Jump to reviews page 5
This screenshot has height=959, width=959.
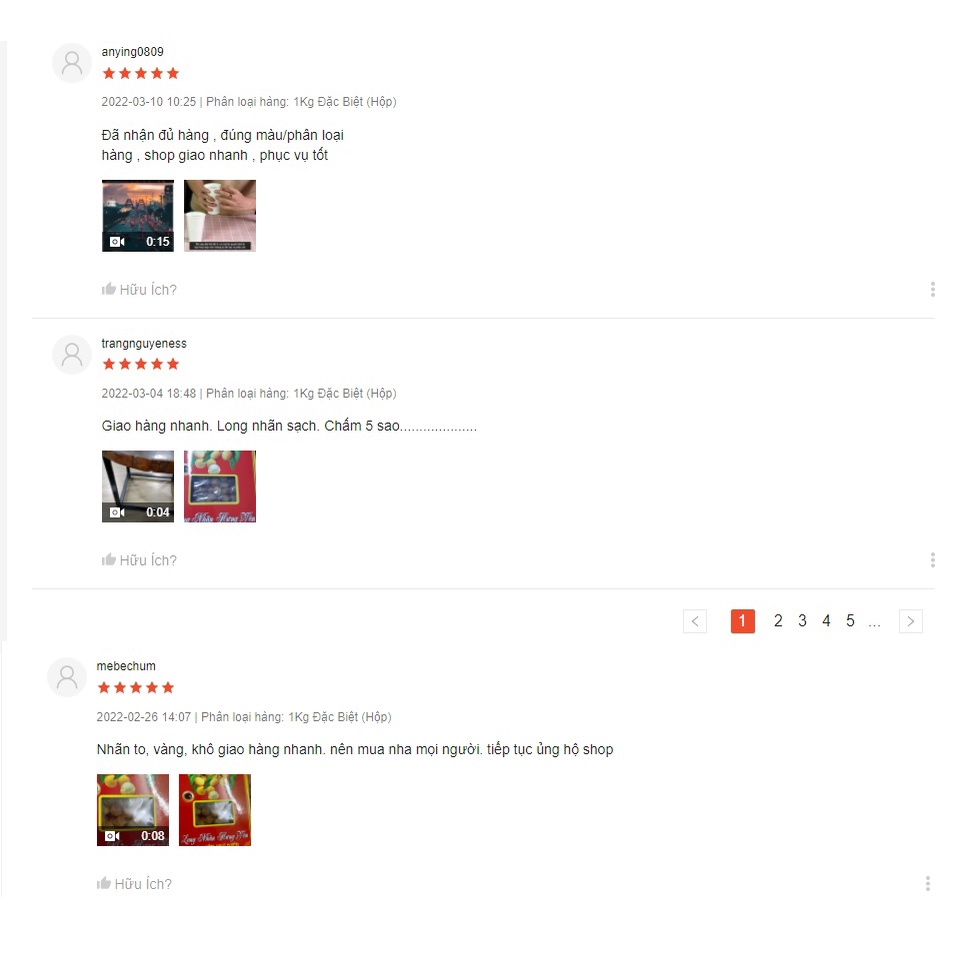pyautogui.click(x=850, y=621)
